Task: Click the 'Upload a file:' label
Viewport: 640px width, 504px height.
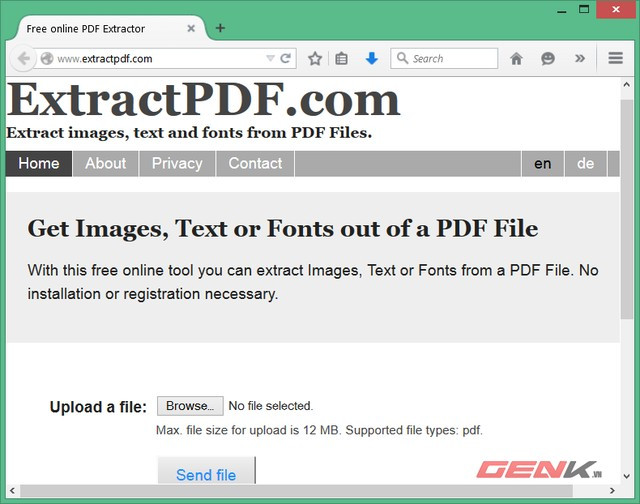Action: point(98,407)
